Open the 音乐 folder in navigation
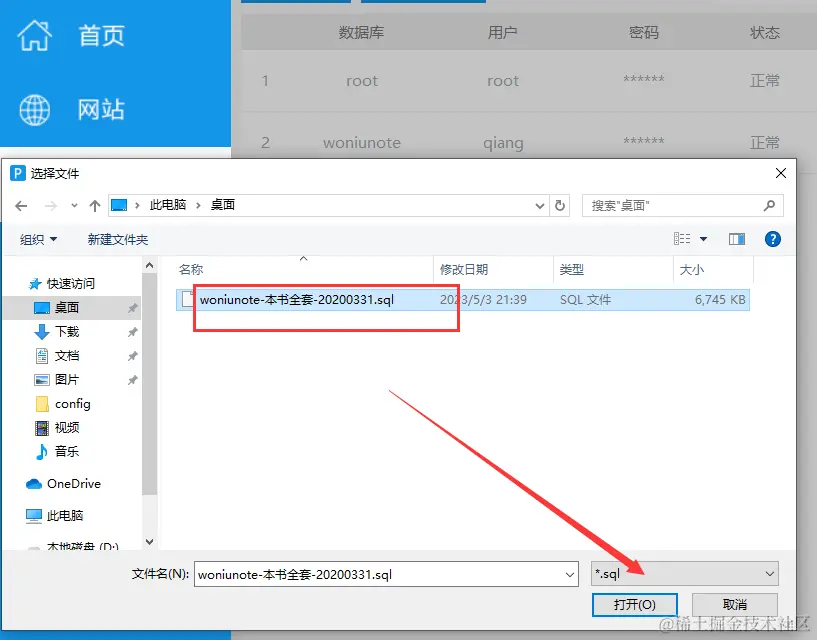Viewport: 817px width, 640px height. 67,451
